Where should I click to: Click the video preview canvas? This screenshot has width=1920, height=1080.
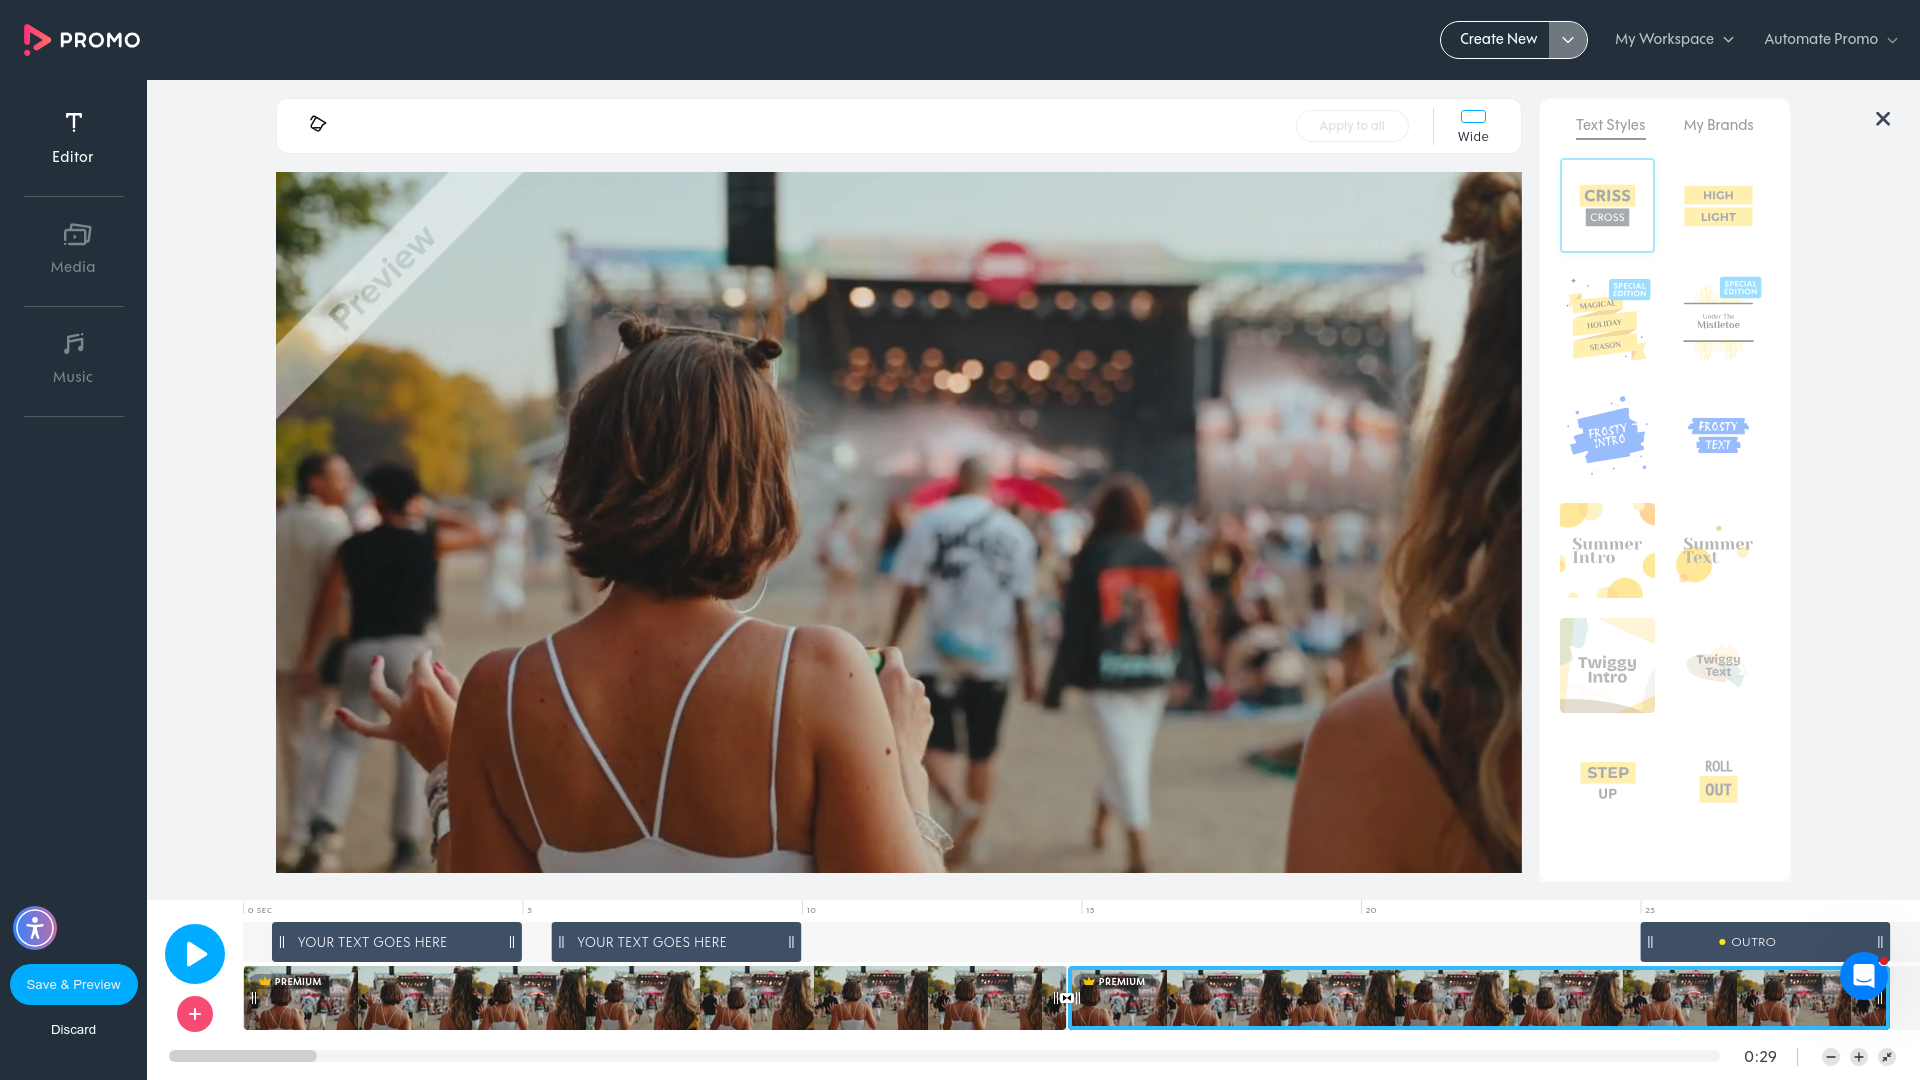899,522
